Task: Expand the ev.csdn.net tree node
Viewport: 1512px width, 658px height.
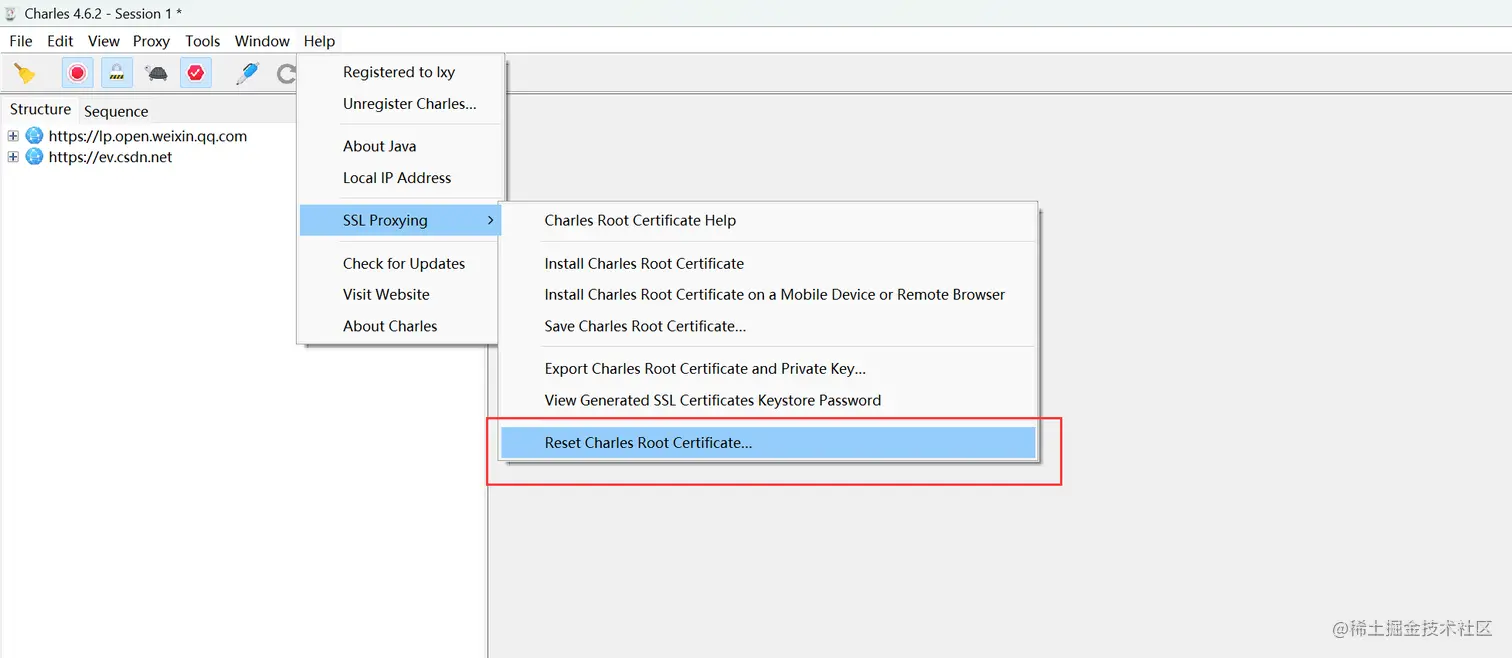Action: pos(13,157)
